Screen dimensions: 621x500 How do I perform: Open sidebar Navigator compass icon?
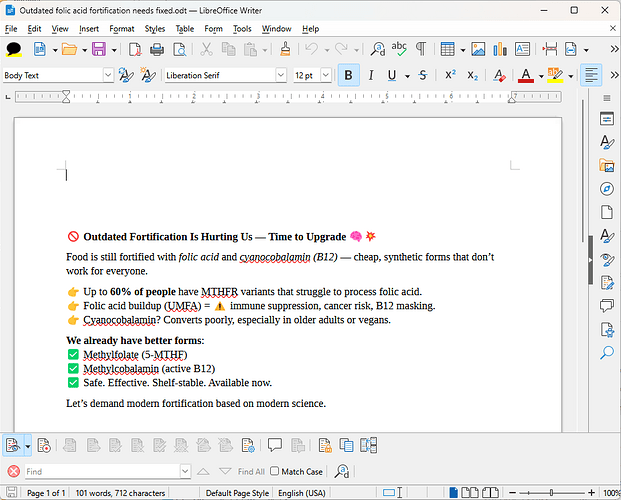[x=606, y=189]
